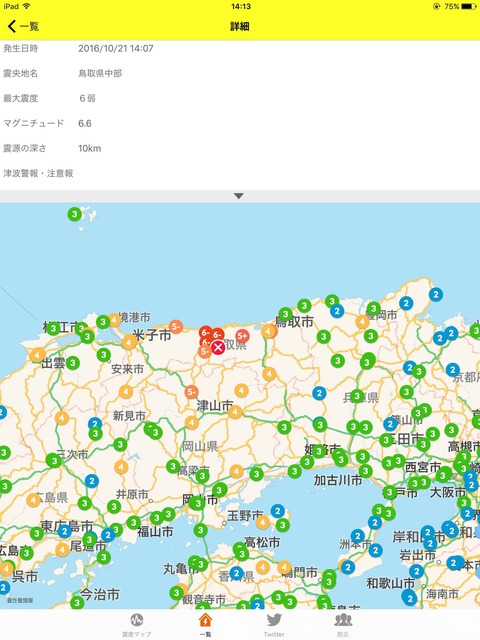Tap the 一覧 house icon tab
Image resolution: width=480 pixels, height=640 pixels.
pyautogui.click(x=205, y=625)
